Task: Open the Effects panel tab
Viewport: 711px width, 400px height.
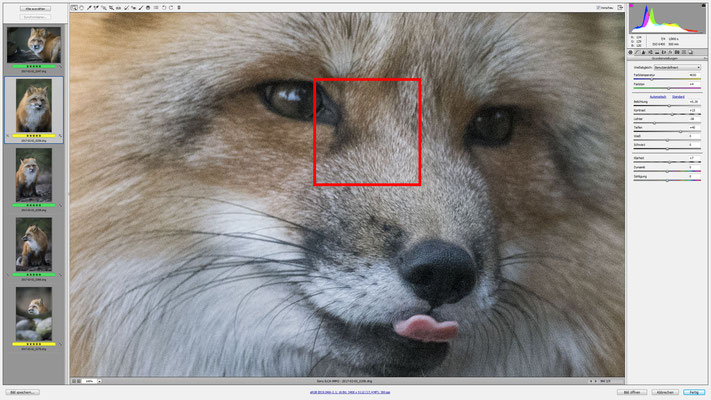Action: (x=670, y=53)
